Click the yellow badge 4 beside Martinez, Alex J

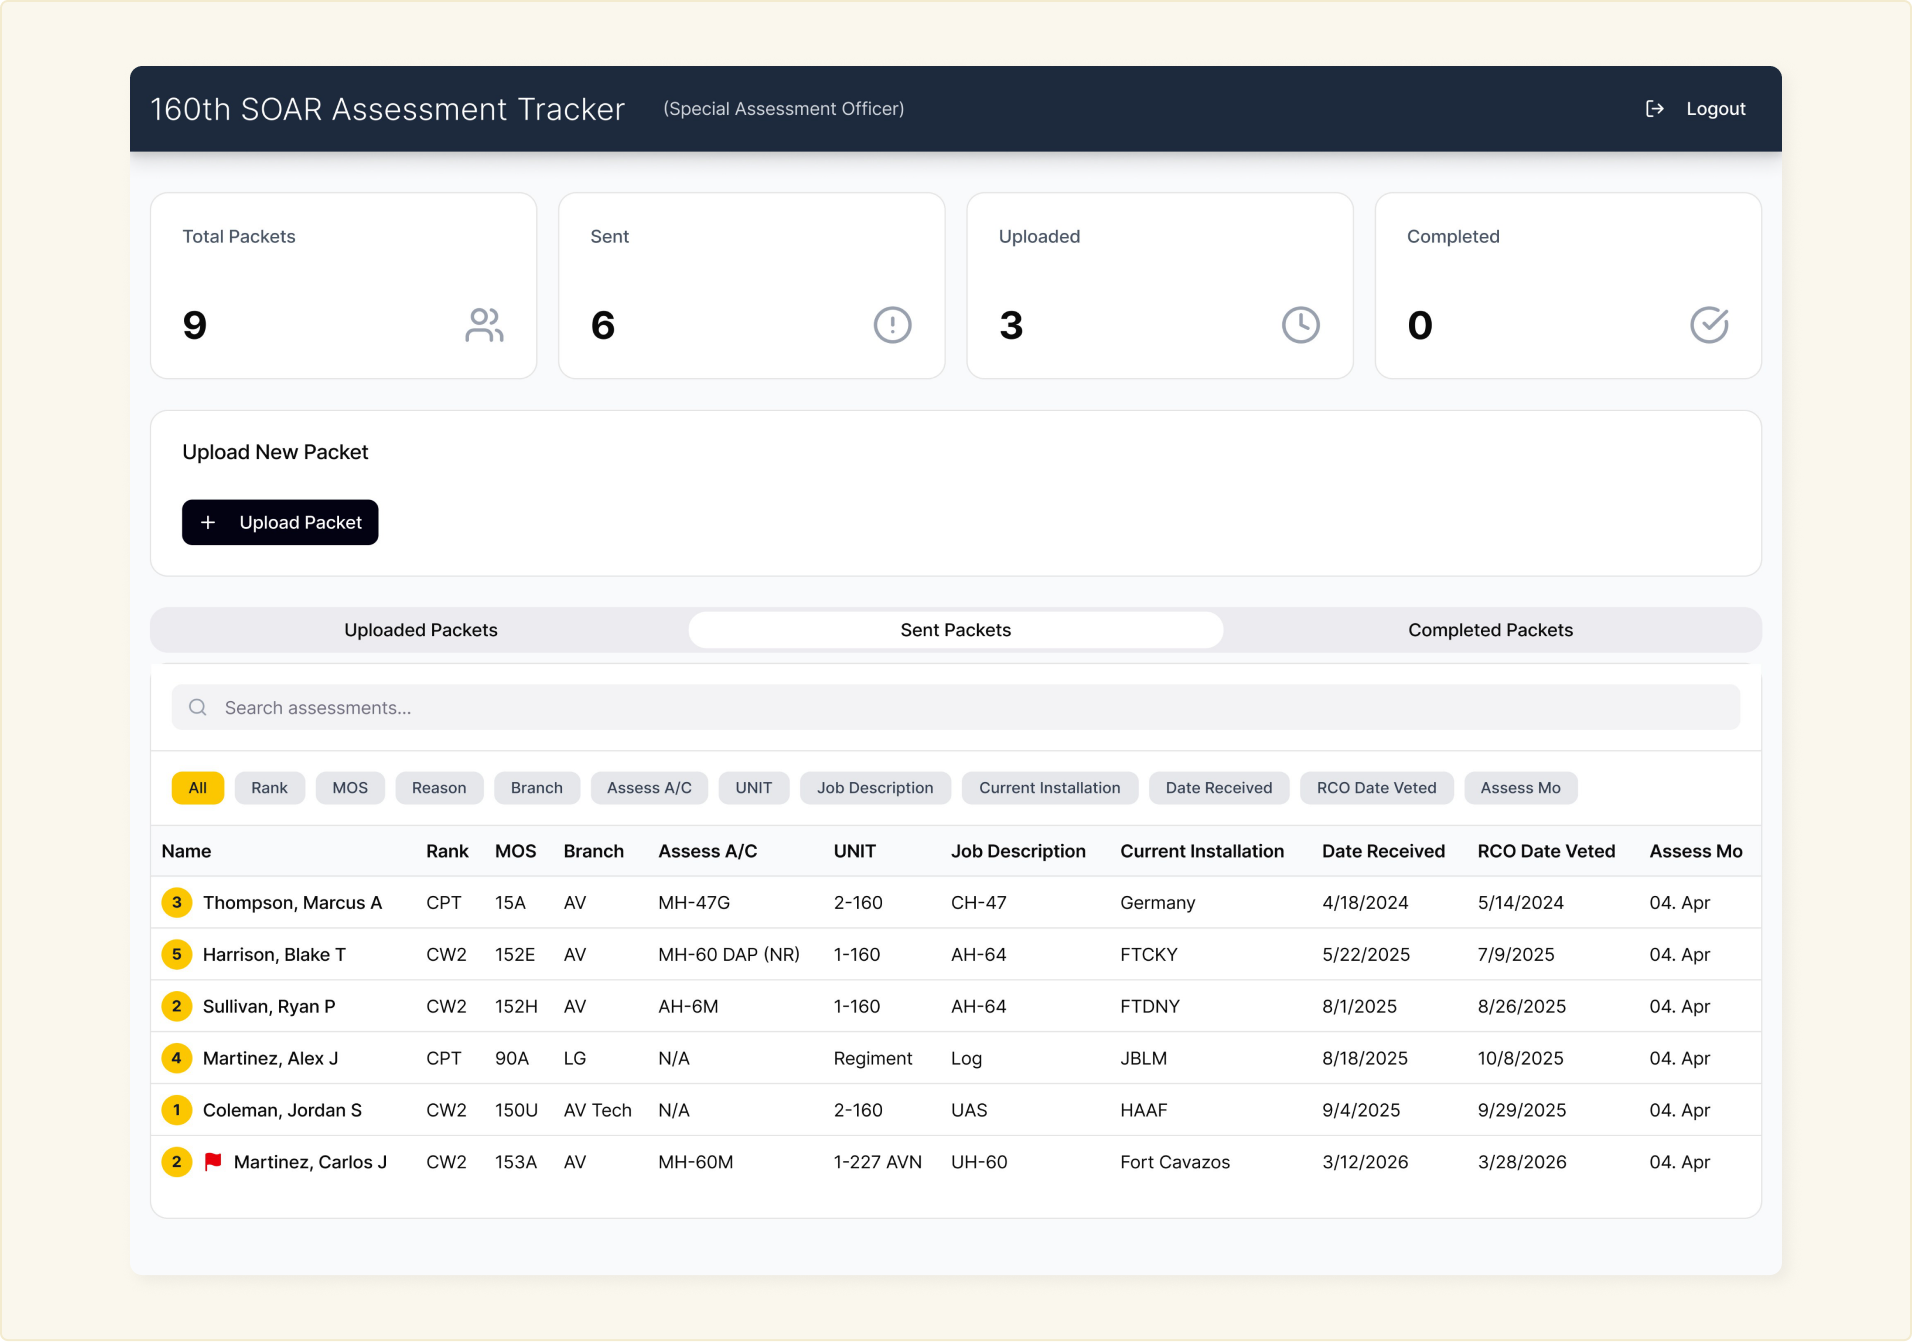coord(177,1058)
